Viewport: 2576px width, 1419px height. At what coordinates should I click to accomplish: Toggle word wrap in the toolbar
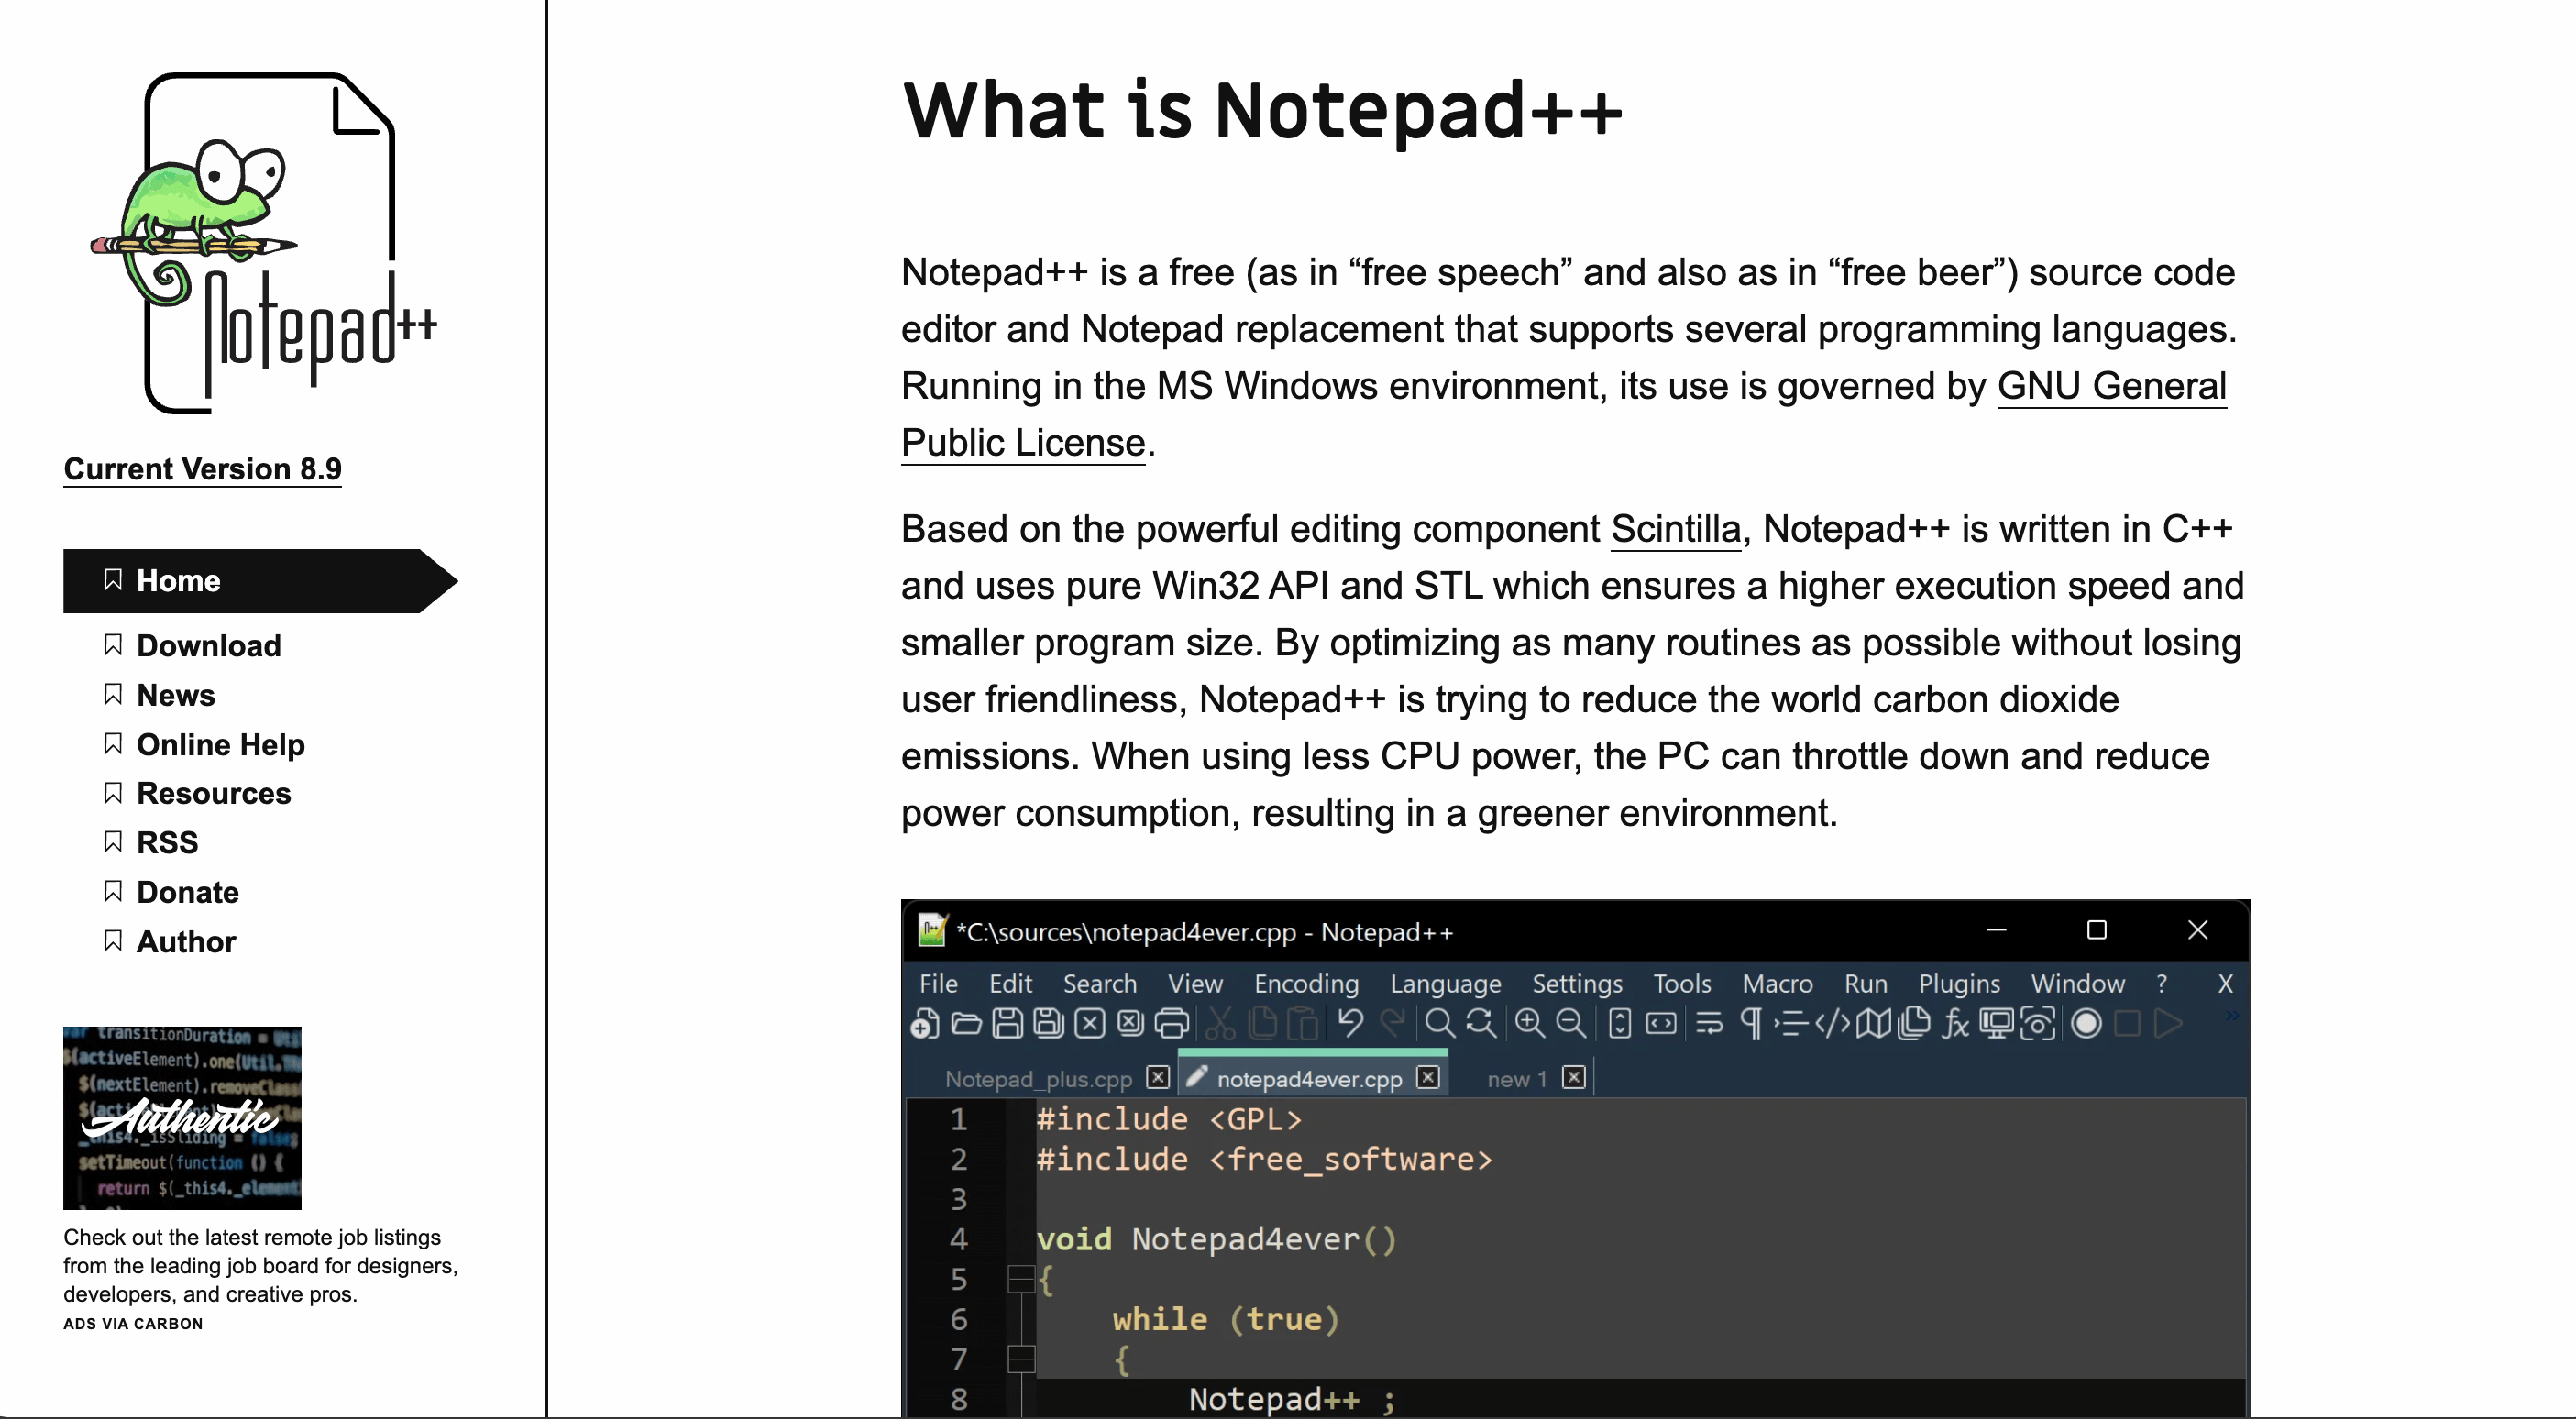[x=1710, y=1024]
